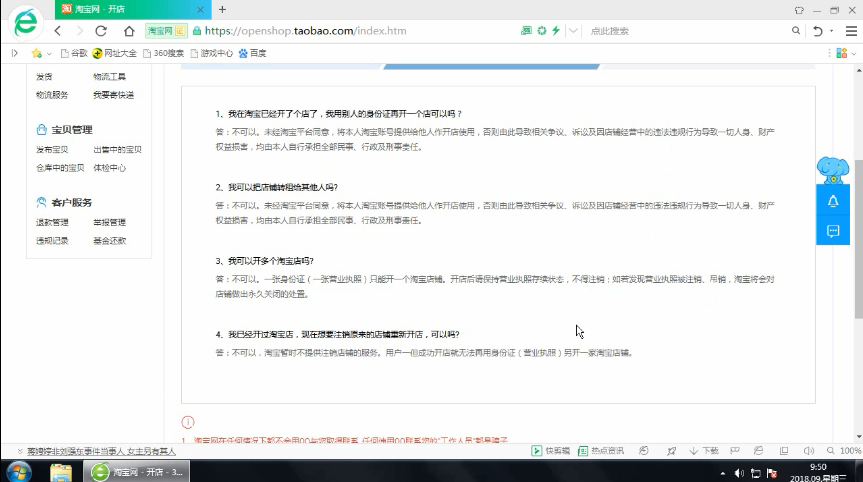Image resolution: width=863 pixels, height=482 pixels.
Task: Open notifications via the bell icon
Action: 833,201
